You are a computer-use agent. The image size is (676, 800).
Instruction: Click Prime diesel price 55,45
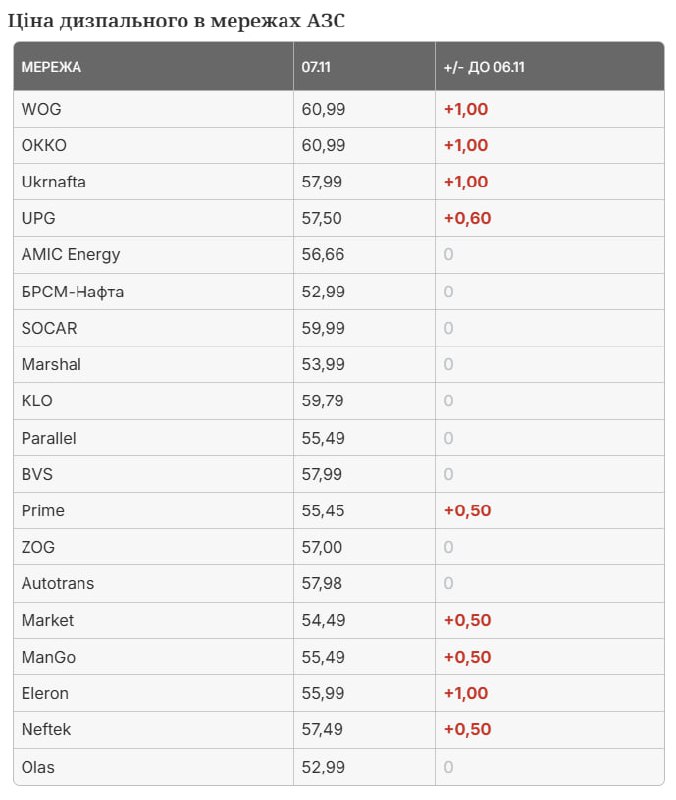coord(323,510)
